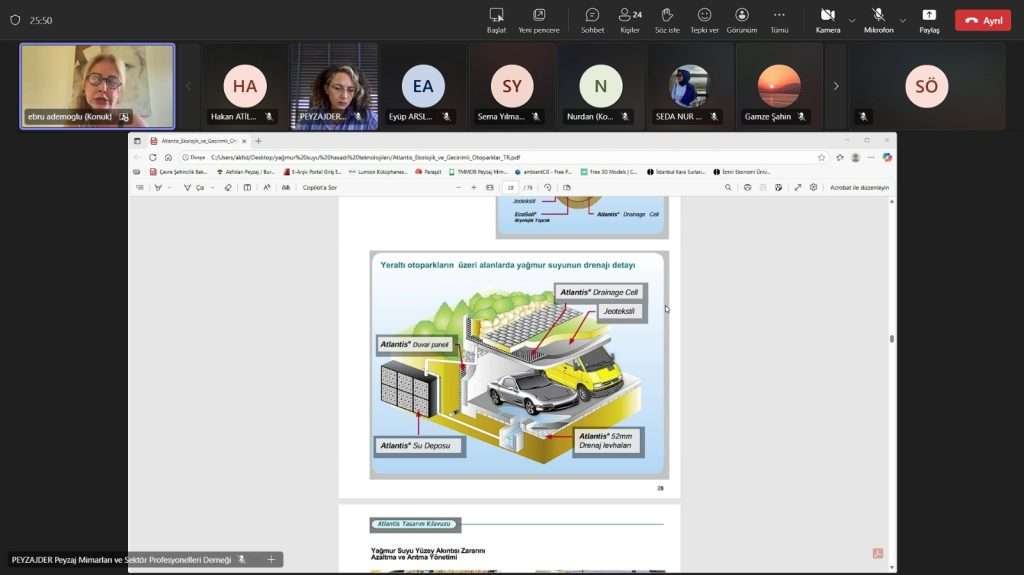Image resolution: width=1024 pixels, height=575 pixels.
Task: Open Tümü more options
Action: (x=779, y=20)
